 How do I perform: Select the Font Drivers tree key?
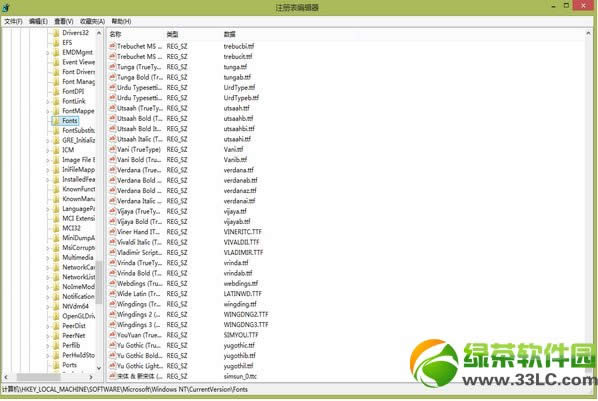(79, 72)
